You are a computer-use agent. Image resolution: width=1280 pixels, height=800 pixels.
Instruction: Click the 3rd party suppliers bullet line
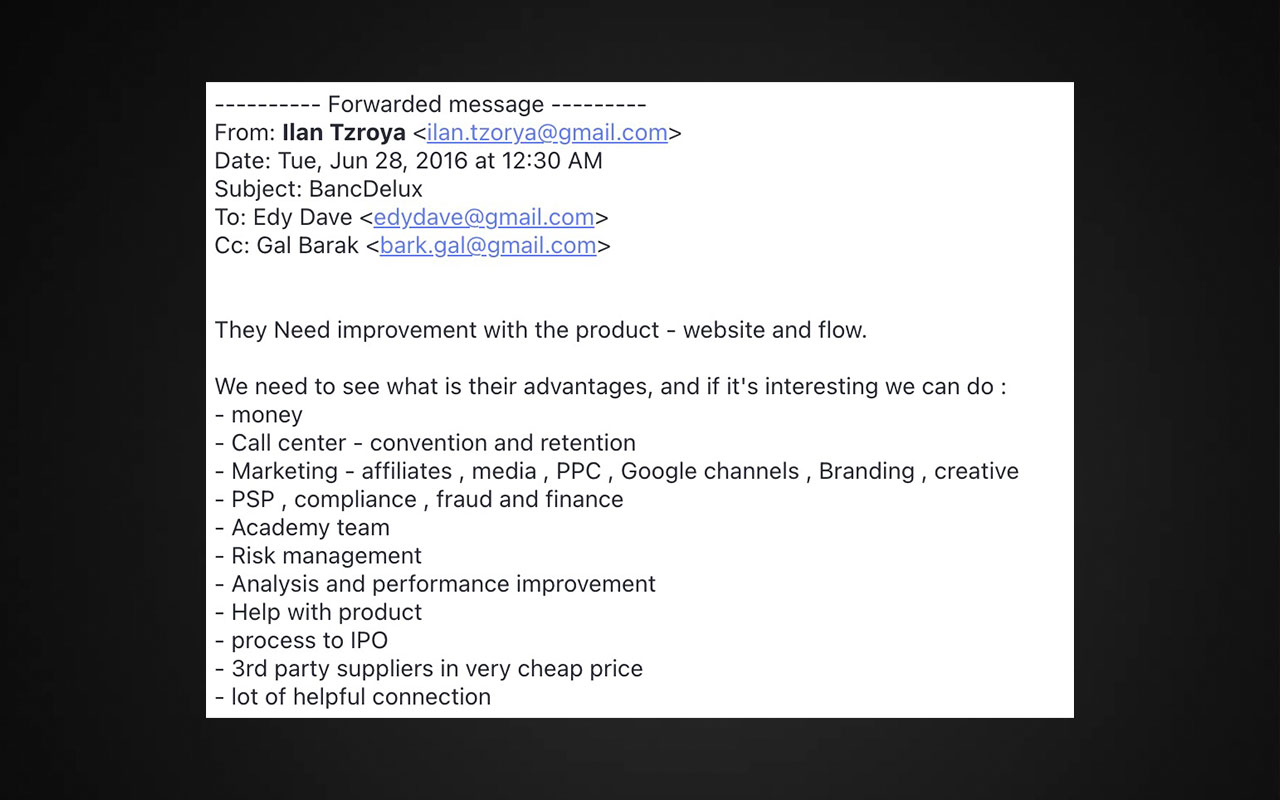click(x=429, y=668)
